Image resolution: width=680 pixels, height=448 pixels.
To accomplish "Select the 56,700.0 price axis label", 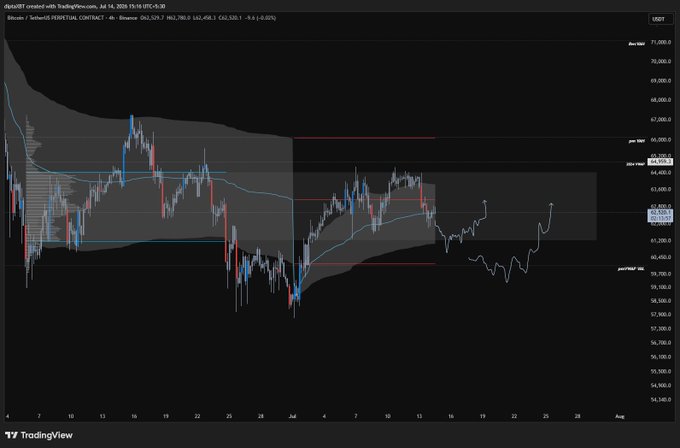I will coord(660,343).
